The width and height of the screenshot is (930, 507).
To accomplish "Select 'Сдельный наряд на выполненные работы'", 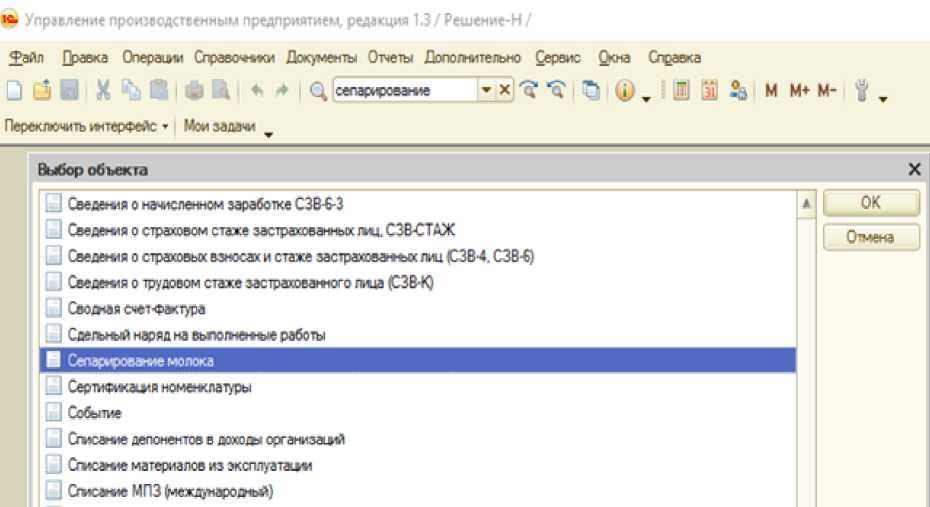I will click(x=417, y=334).
